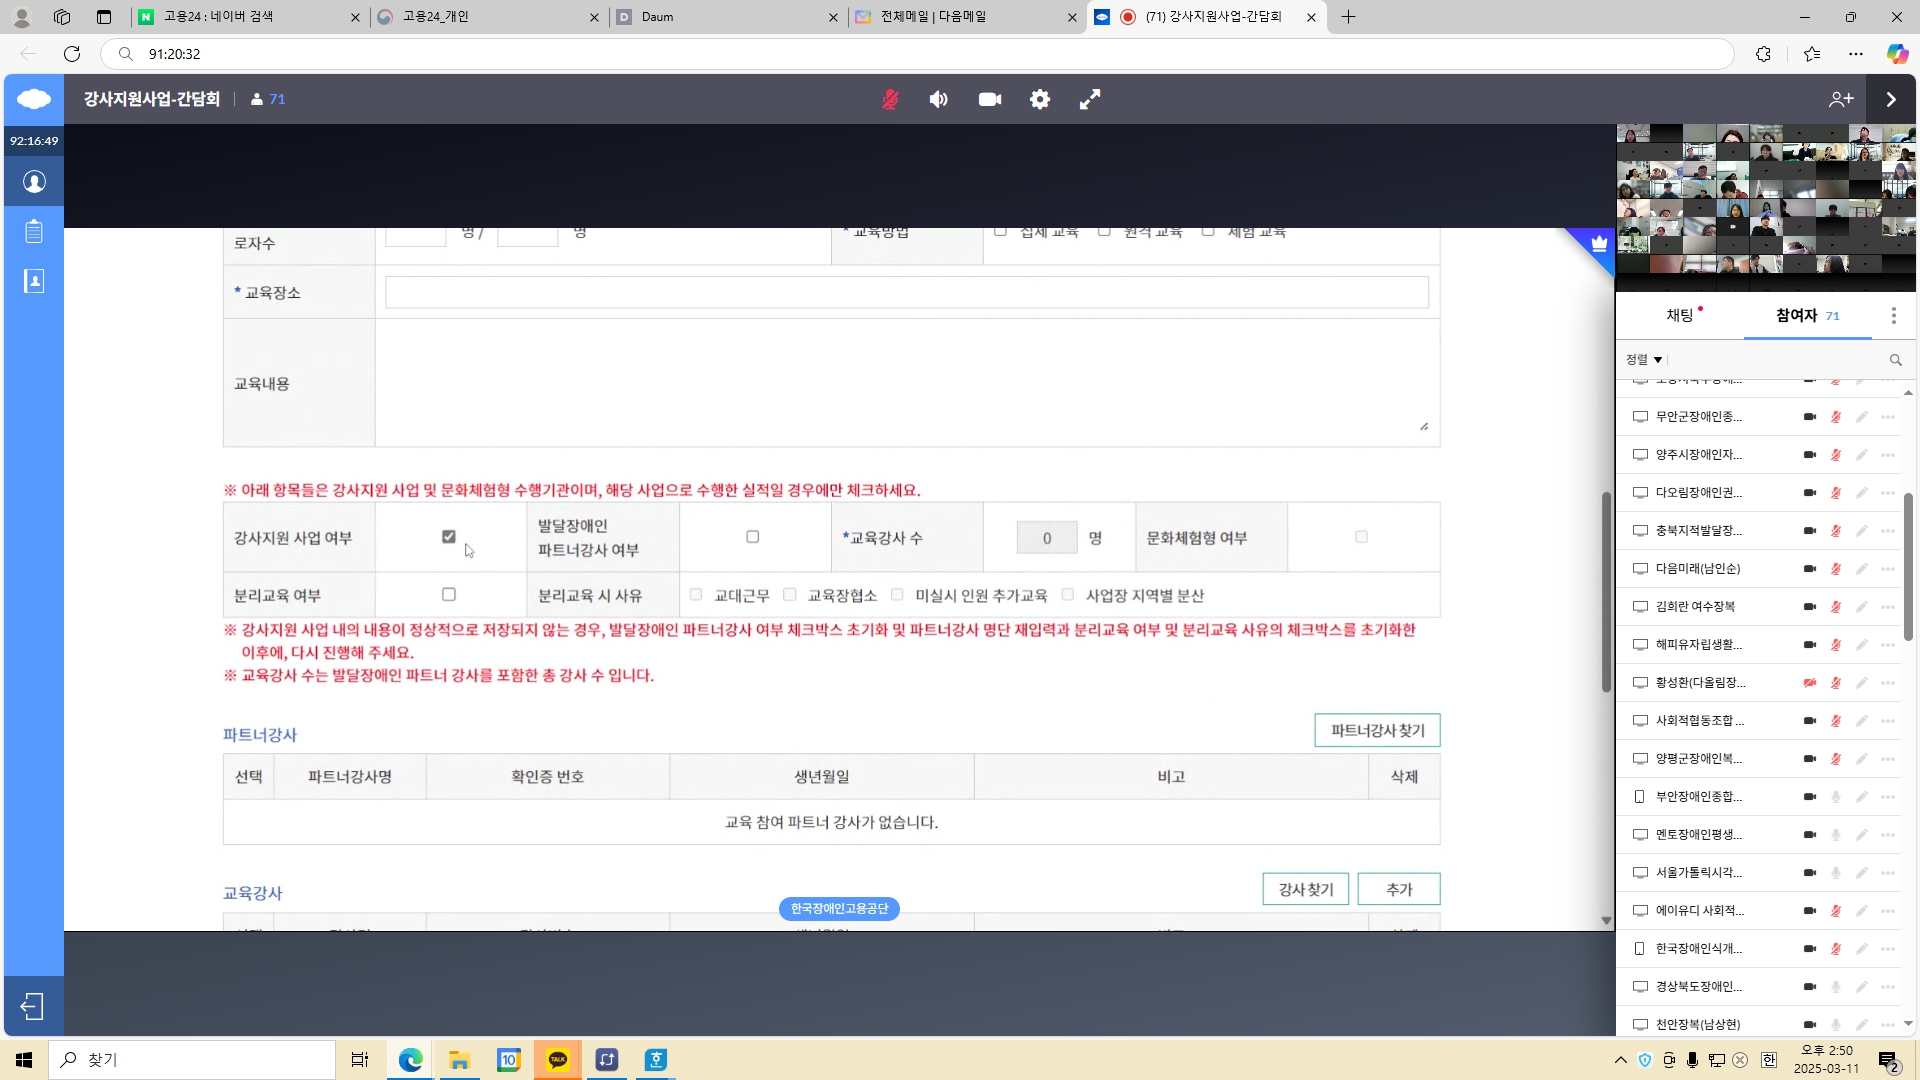Toggle the video camera icon
Viewport: 1920px width, 1080px height.
989,99
